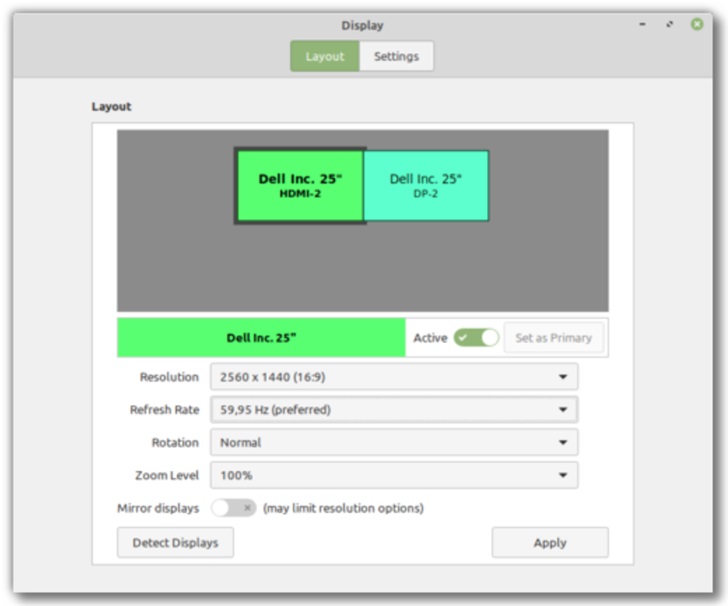Click the Mirror displays label

point(158,508)
